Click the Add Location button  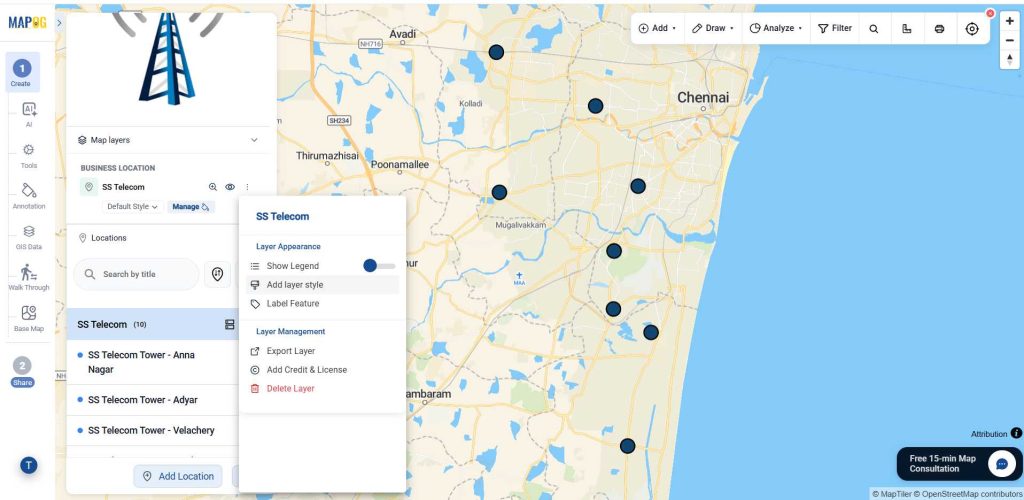click(178, 476)
